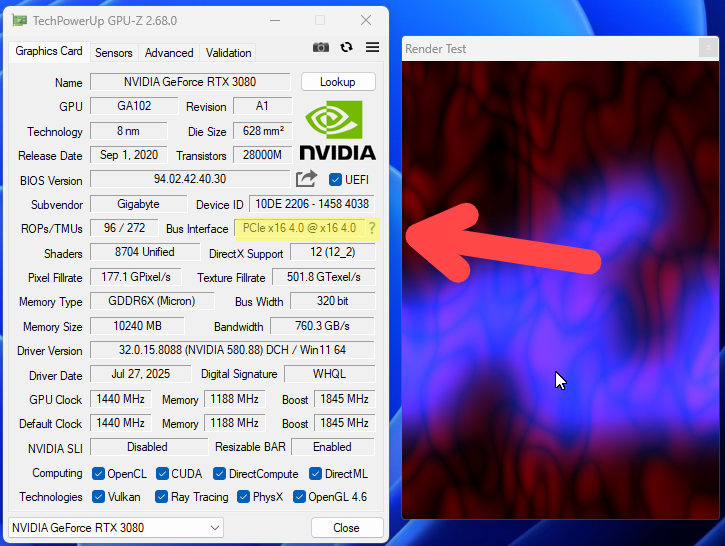Viewport: 725px width, 546px height.
Task: Toggle the CUDA checkbox
Action: pos(162,473)
